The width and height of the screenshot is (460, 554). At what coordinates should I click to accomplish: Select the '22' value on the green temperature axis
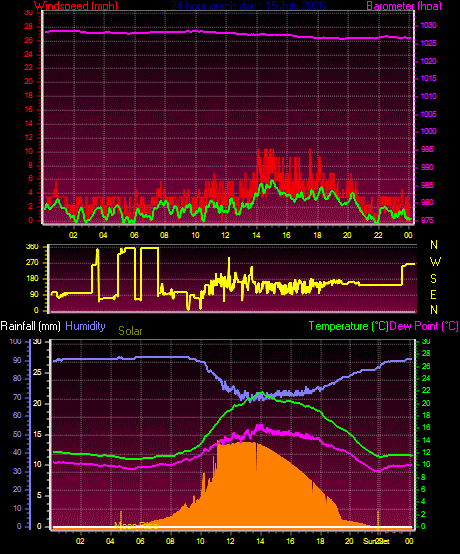(426, 390)
